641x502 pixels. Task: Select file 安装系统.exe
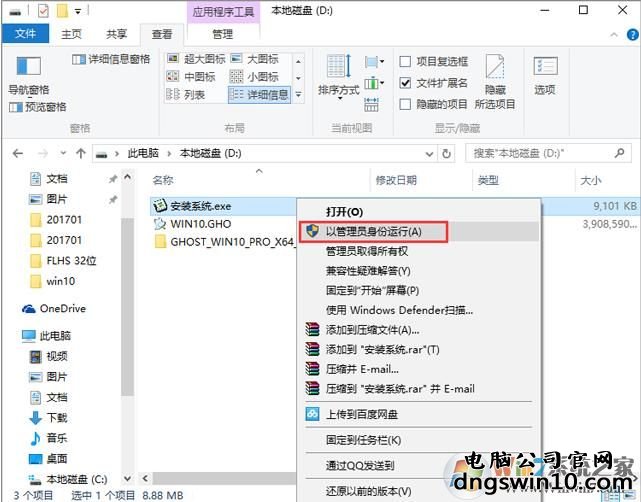[200, 206]
